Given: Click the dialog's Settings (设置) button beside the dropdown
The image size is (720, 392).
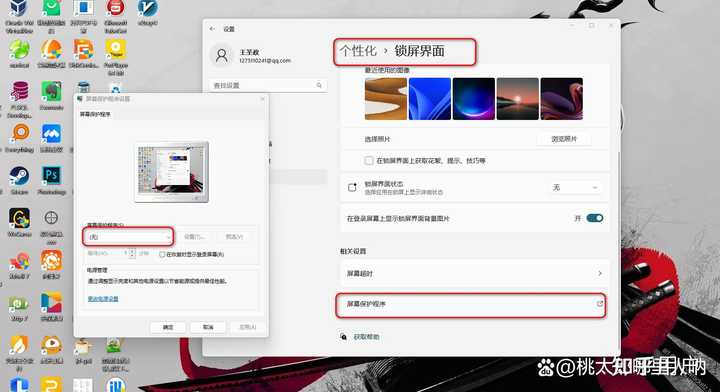Looking at the screenshot, I should [x=194, y=237].
